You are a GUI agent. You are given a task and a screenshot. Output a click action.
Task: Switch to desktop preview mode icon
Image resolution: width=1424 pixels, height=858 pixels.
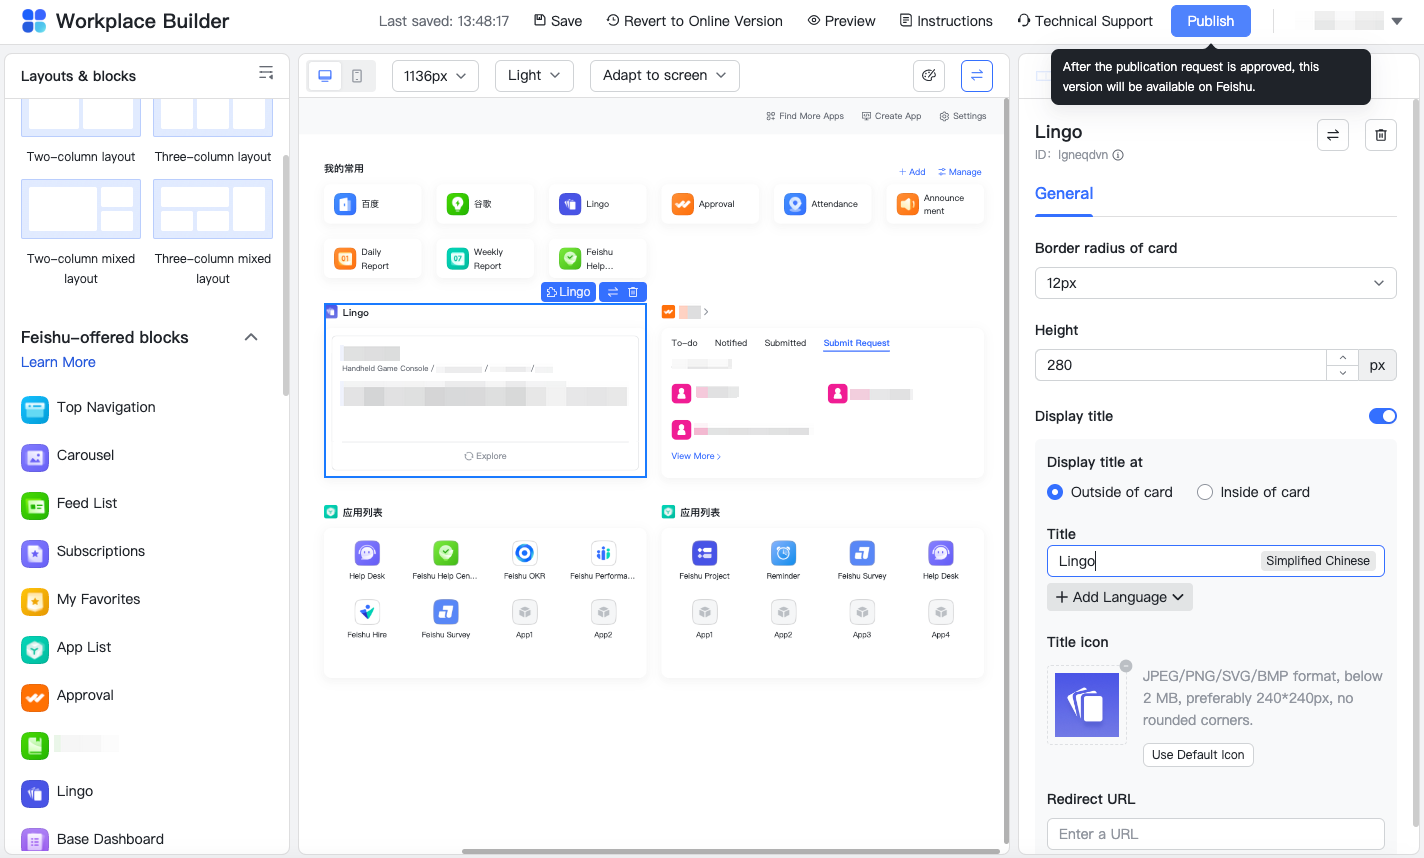click(x=325, y=76)
